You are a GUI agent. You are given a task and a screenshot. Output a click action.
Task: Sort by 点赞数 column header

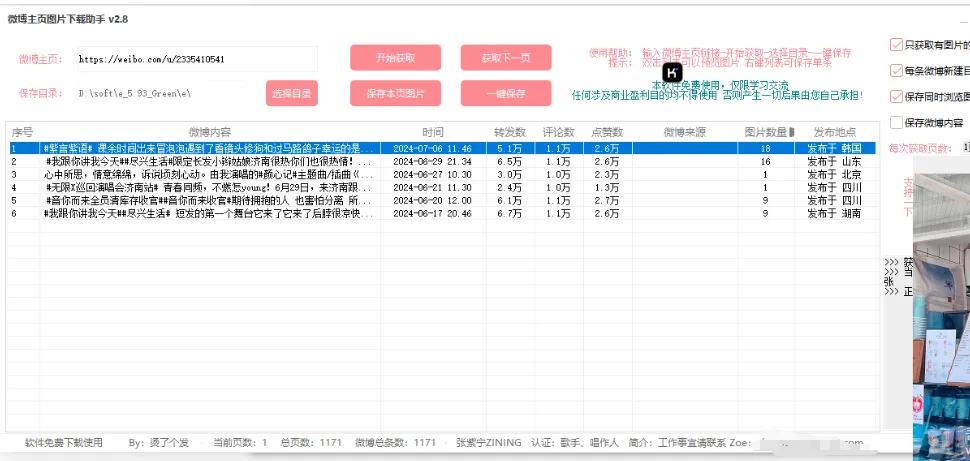coord(607,132)
